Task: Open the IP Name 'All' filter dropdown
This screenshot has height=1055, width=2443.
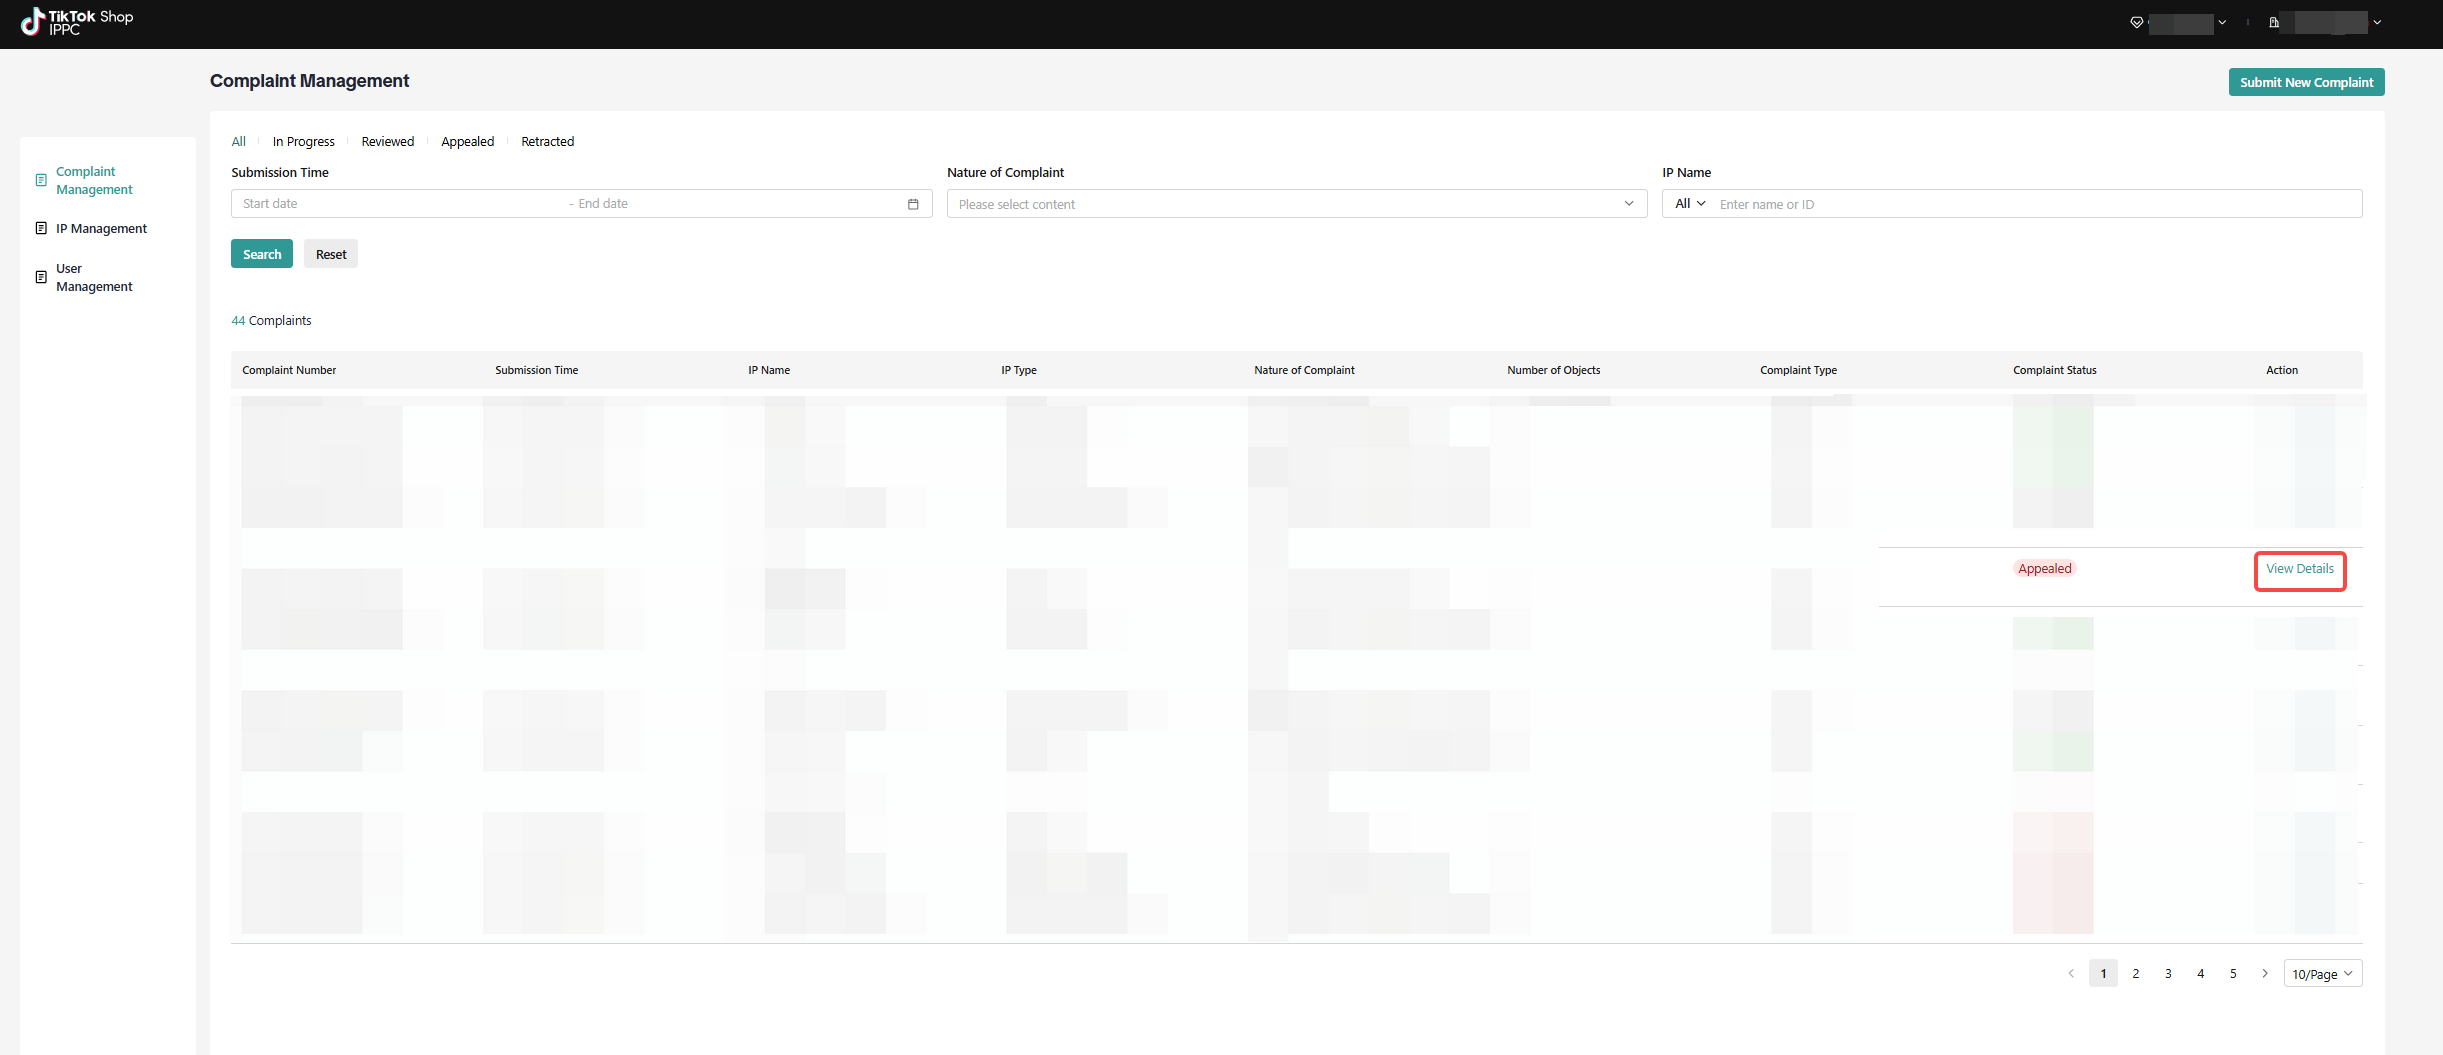Action: [x=1689, y=204]
